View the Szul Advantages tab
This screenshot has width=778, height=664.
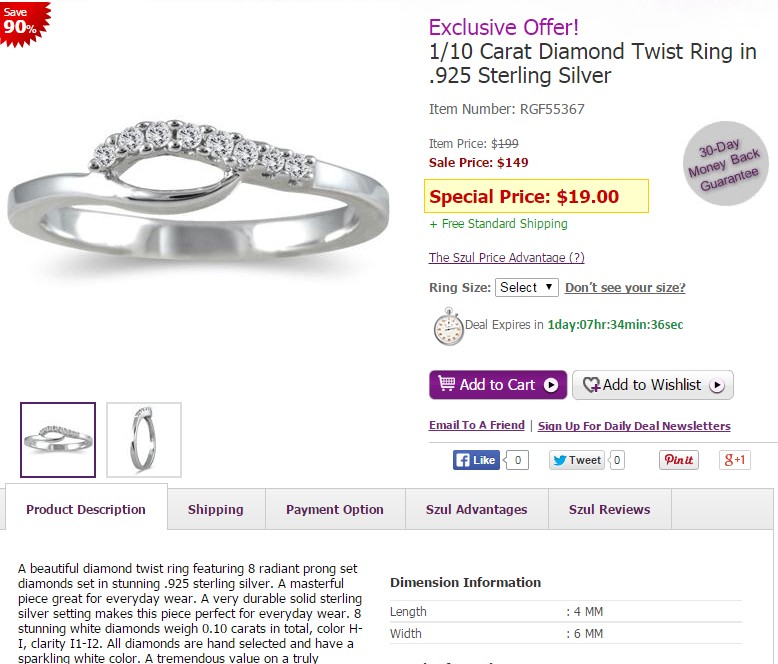[x=477, y=509]
